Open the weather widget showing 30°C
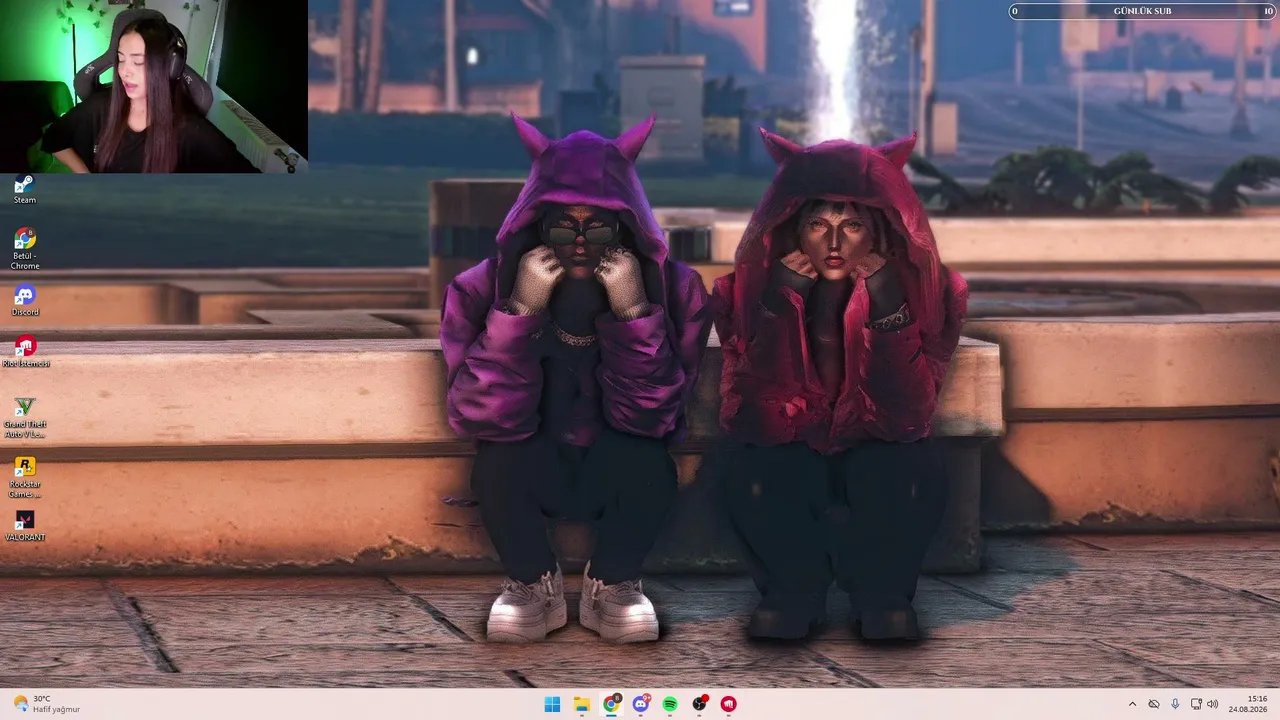 (46, 704)
